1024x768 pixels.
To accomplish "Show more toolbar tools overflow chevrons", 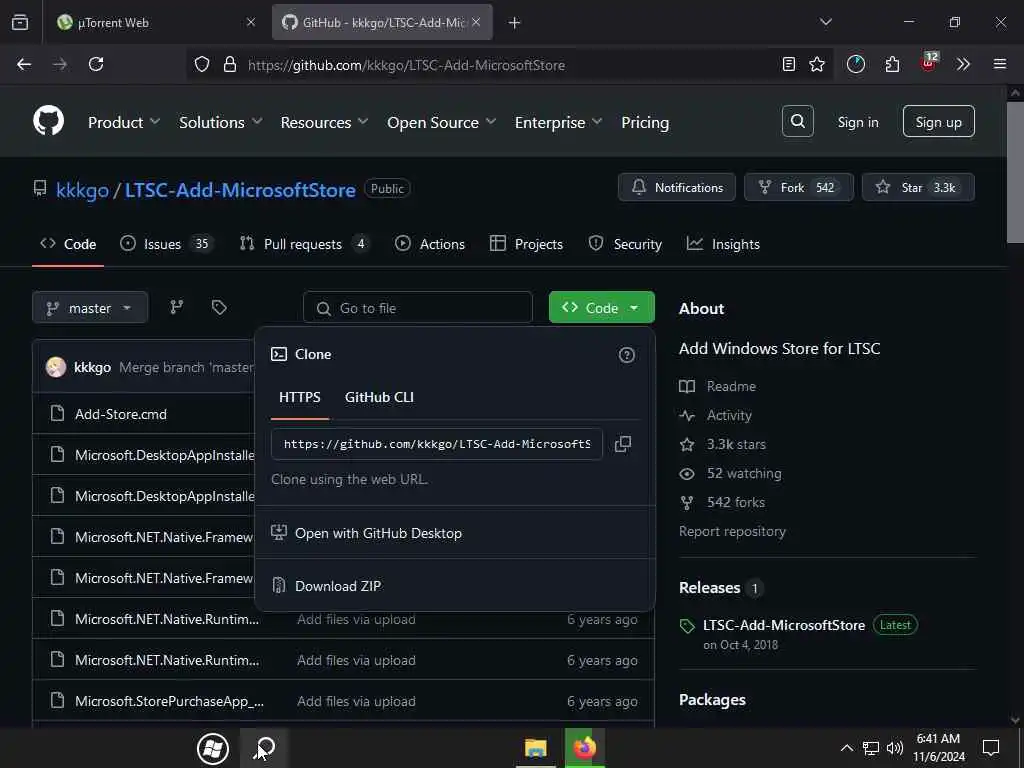I will pos(963,64).
